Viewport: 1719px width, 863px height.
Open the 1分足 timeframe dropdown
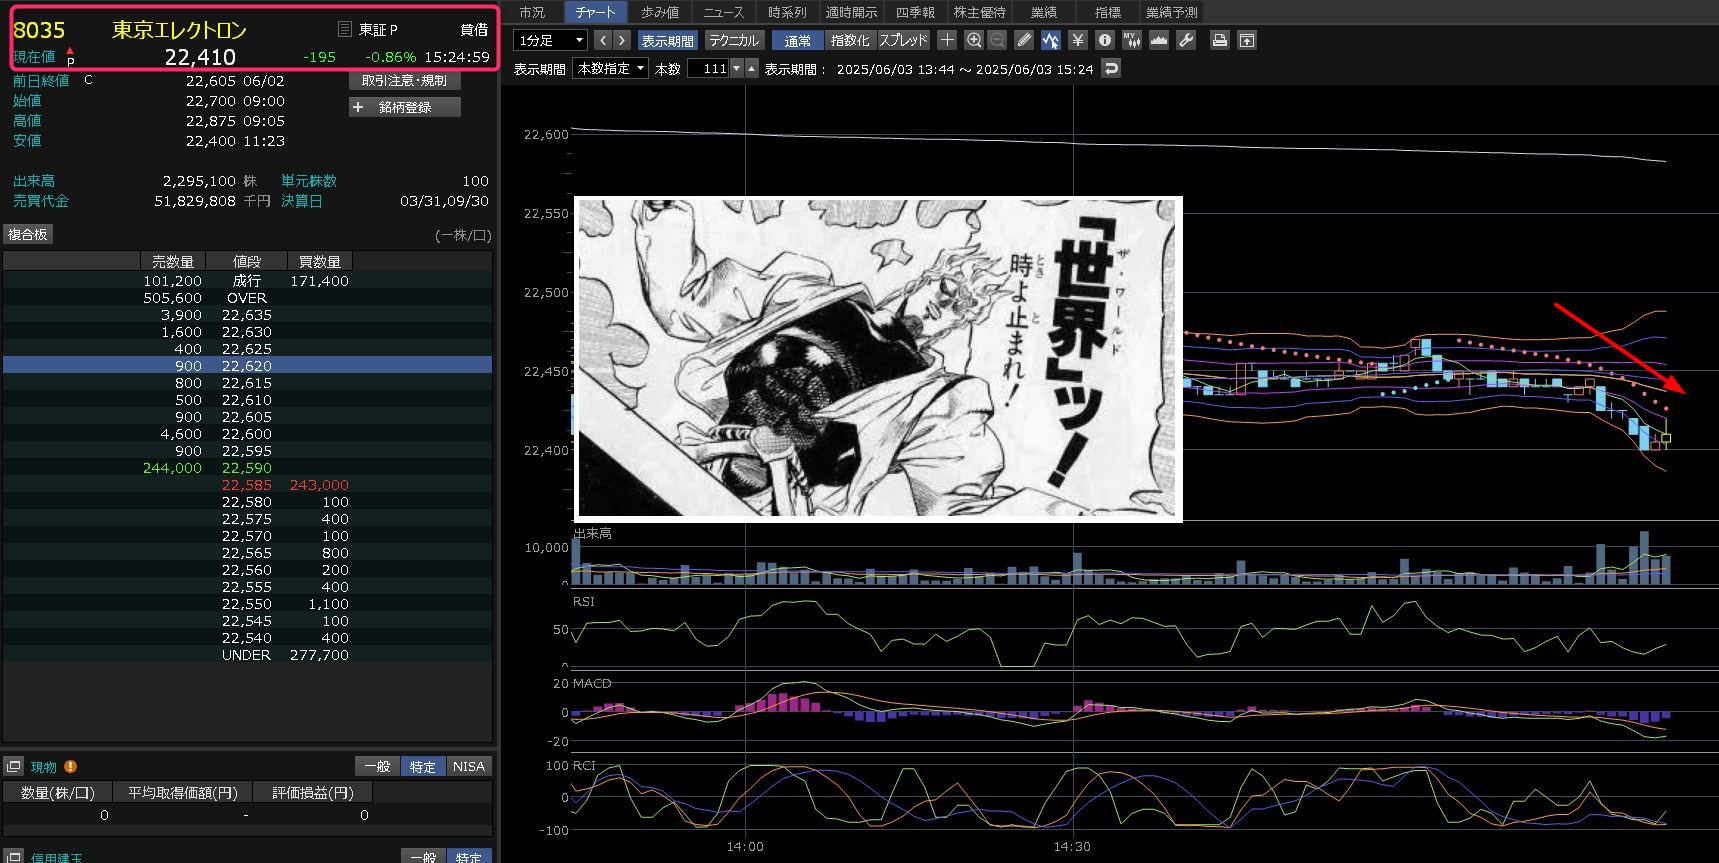click(x=550, y=40)
